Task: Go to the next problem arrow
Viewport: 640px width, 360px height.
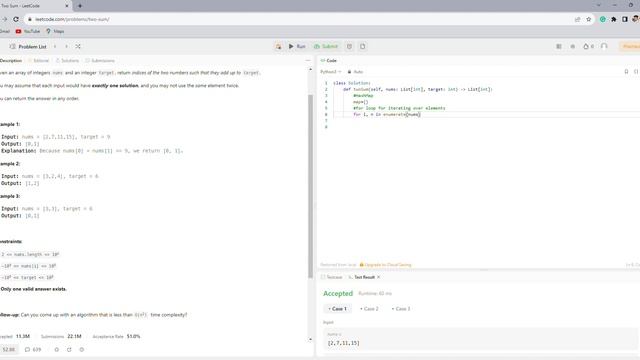Action: (67, 47)
